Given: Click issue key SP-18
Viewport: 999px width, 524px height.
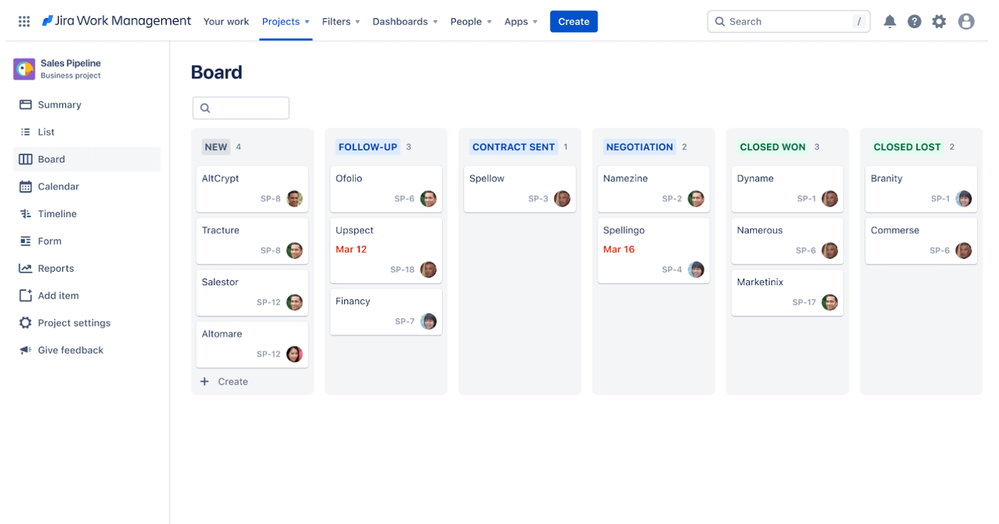Looking at the screenshot, I should tap(402, 269).
